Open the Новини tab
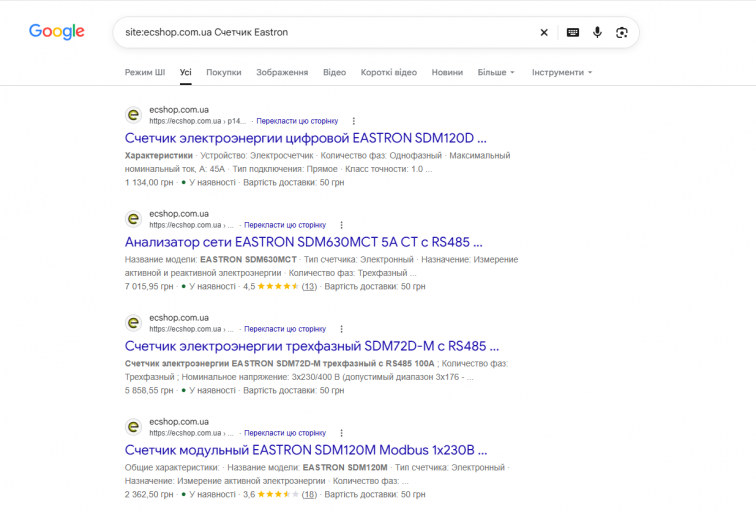Image resolution: width=756 pixels, height=512 pixels. coord(447,72)
